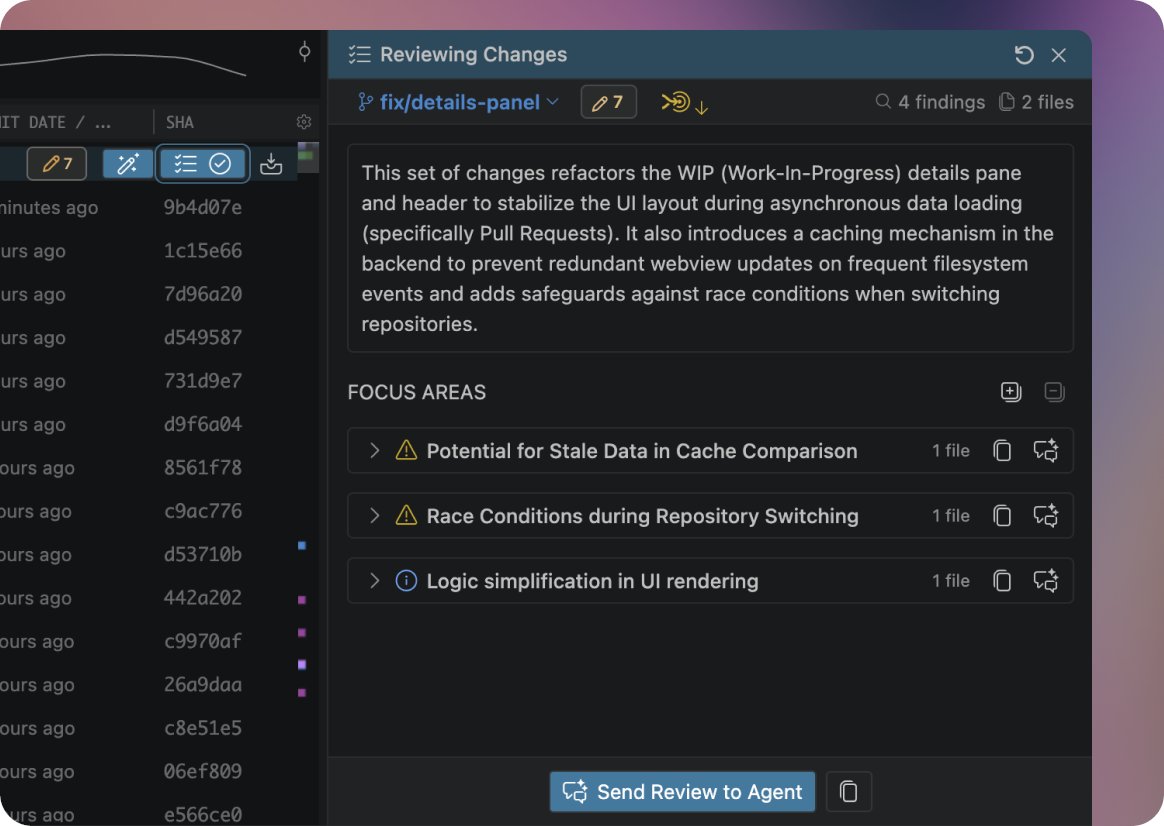Click the 1 file label on Stale Data row
This screenshot has height=826, width=1164.
pyautogui.click(x=951, y=450)
